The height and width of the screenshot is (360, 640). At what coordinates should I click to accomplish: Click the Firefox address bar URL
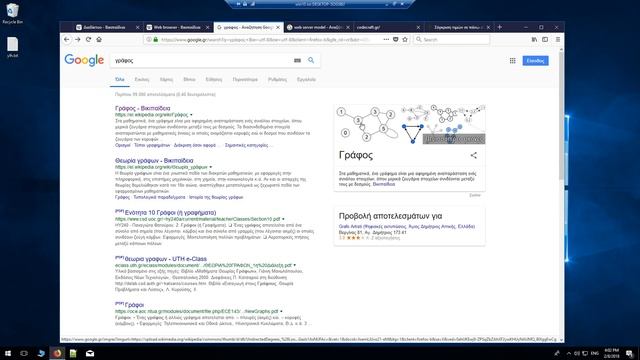point(265,40)
